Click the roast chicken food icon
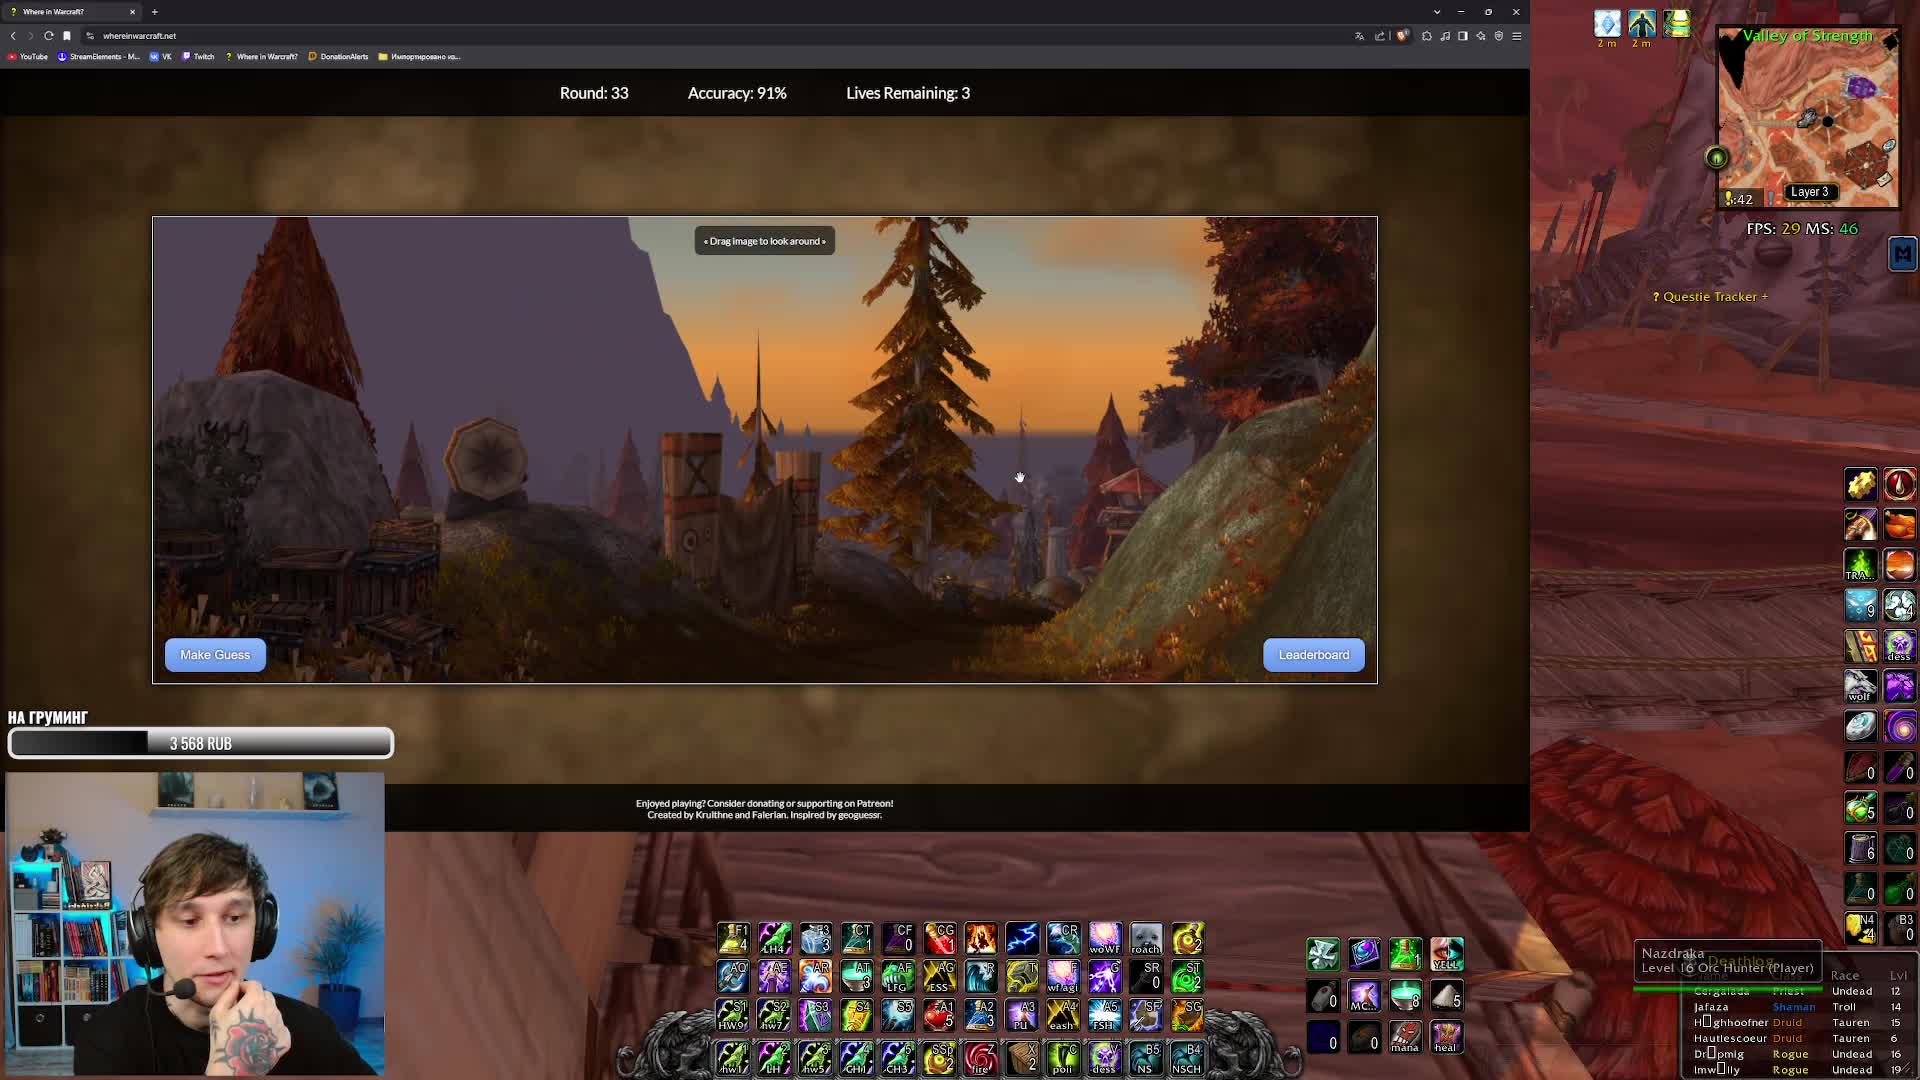 point(1899,524)
